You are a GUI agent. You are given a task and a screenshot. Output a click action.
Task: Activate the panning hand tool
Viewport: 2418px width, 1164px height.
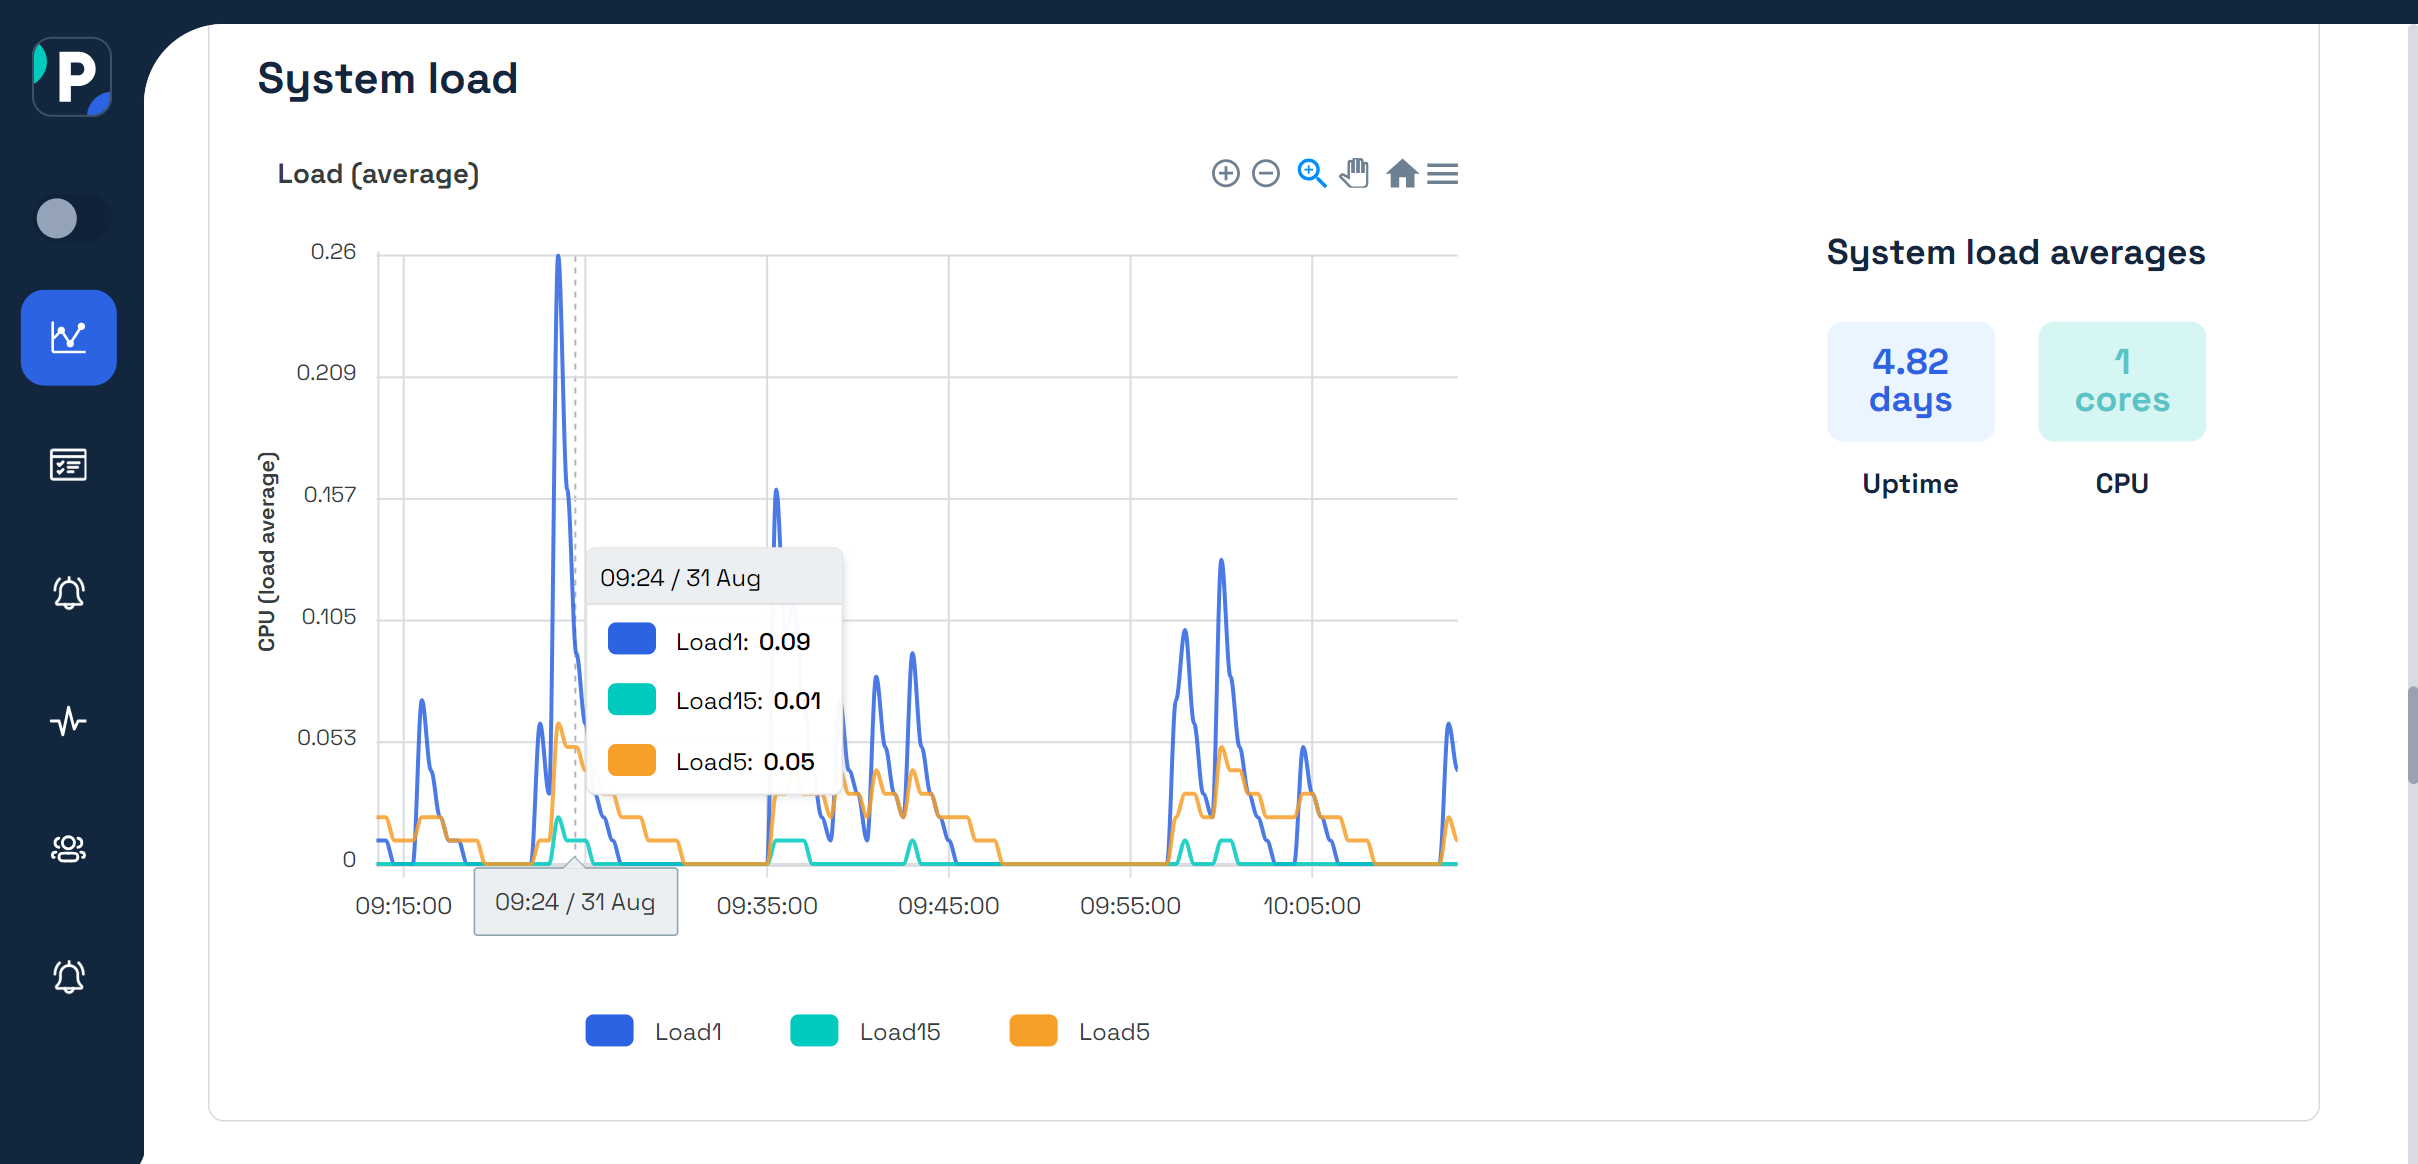[1355, 174]
